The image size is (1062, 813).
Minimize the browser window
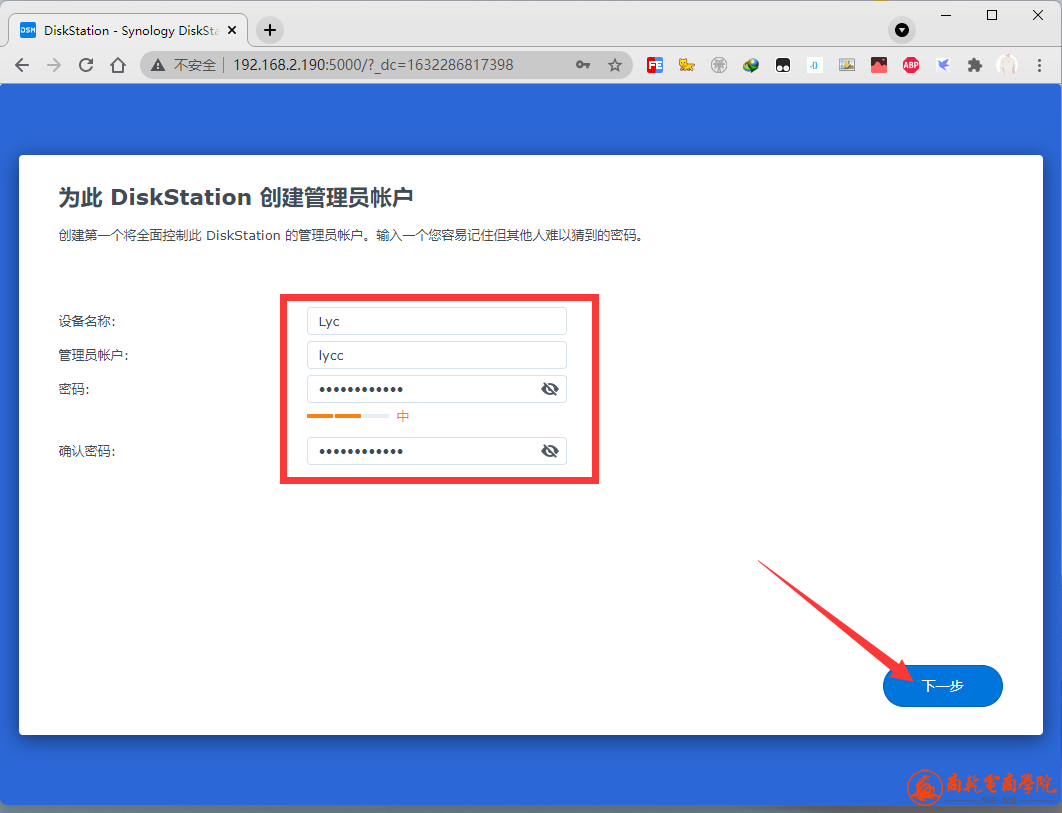pos(946,15)
